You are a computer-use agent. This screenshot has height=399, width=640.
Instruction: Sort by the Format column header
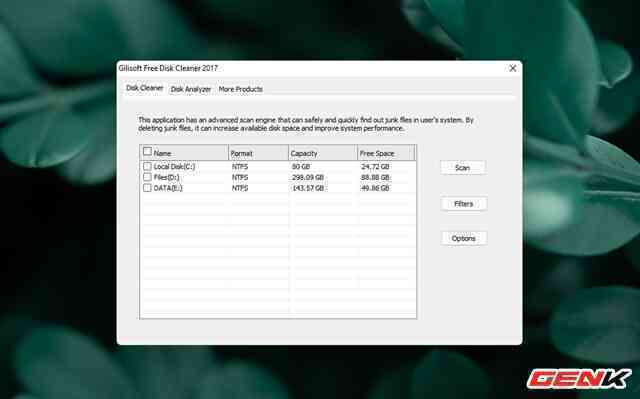tap(258, 153)
